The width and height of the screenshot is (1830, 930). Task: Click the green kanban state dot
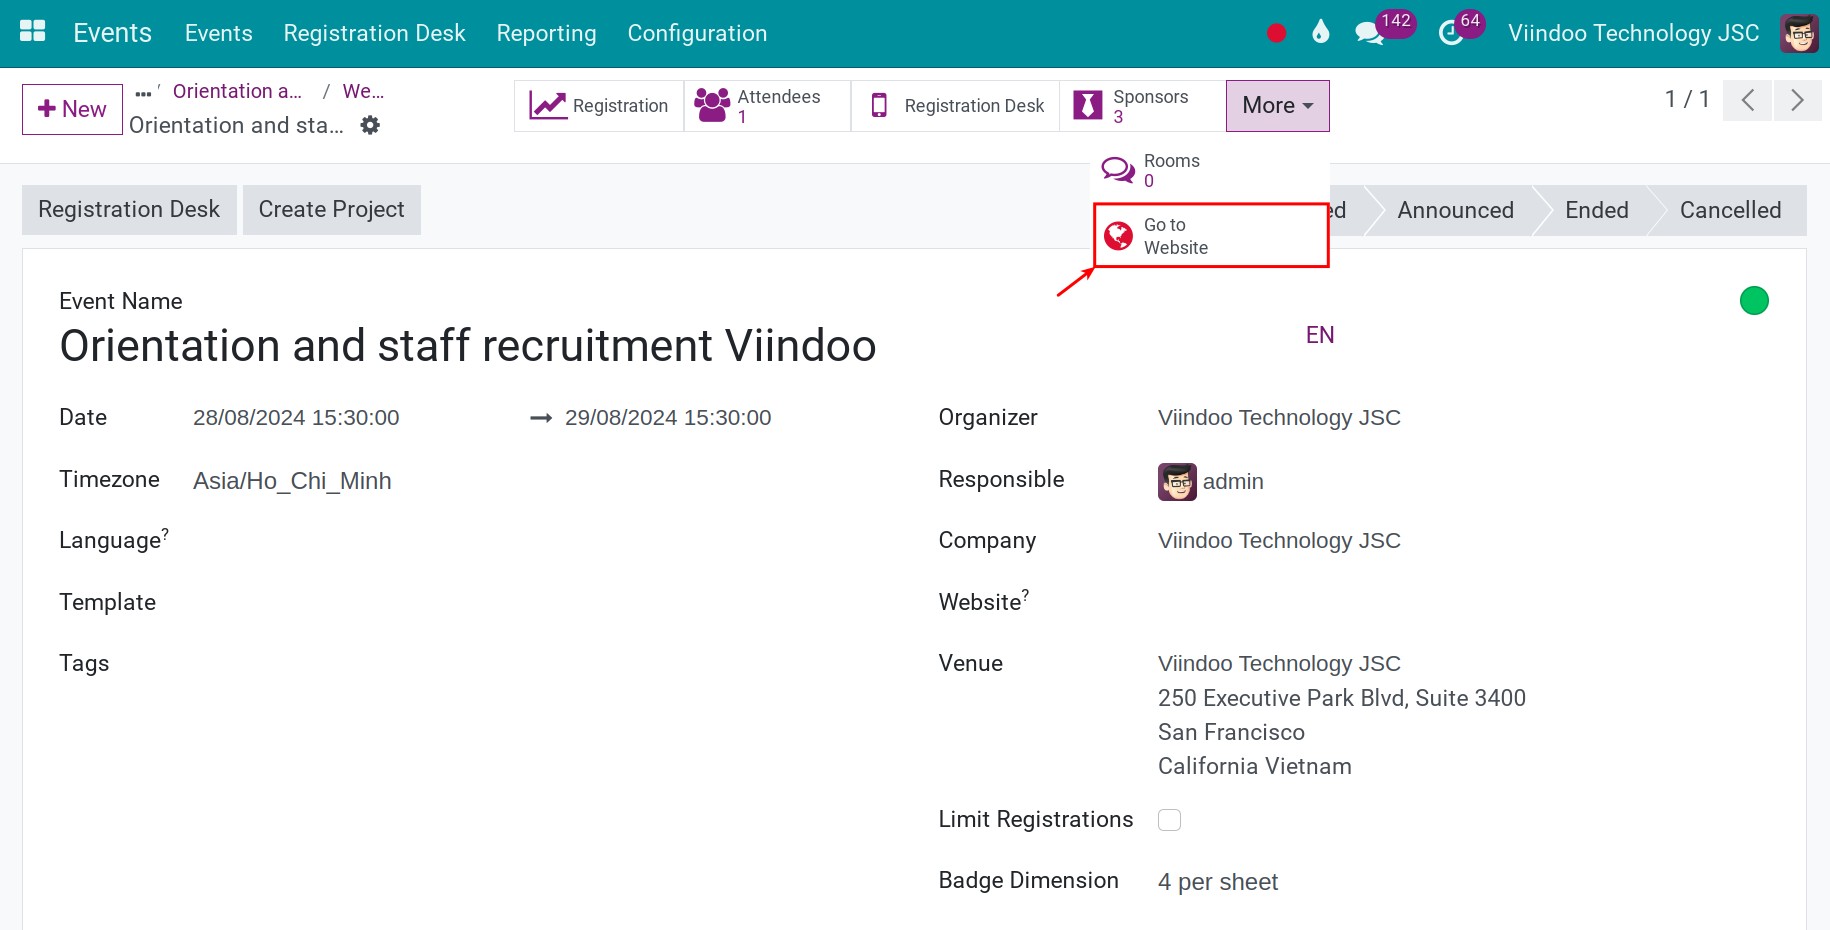click(x=1754, y=300)
